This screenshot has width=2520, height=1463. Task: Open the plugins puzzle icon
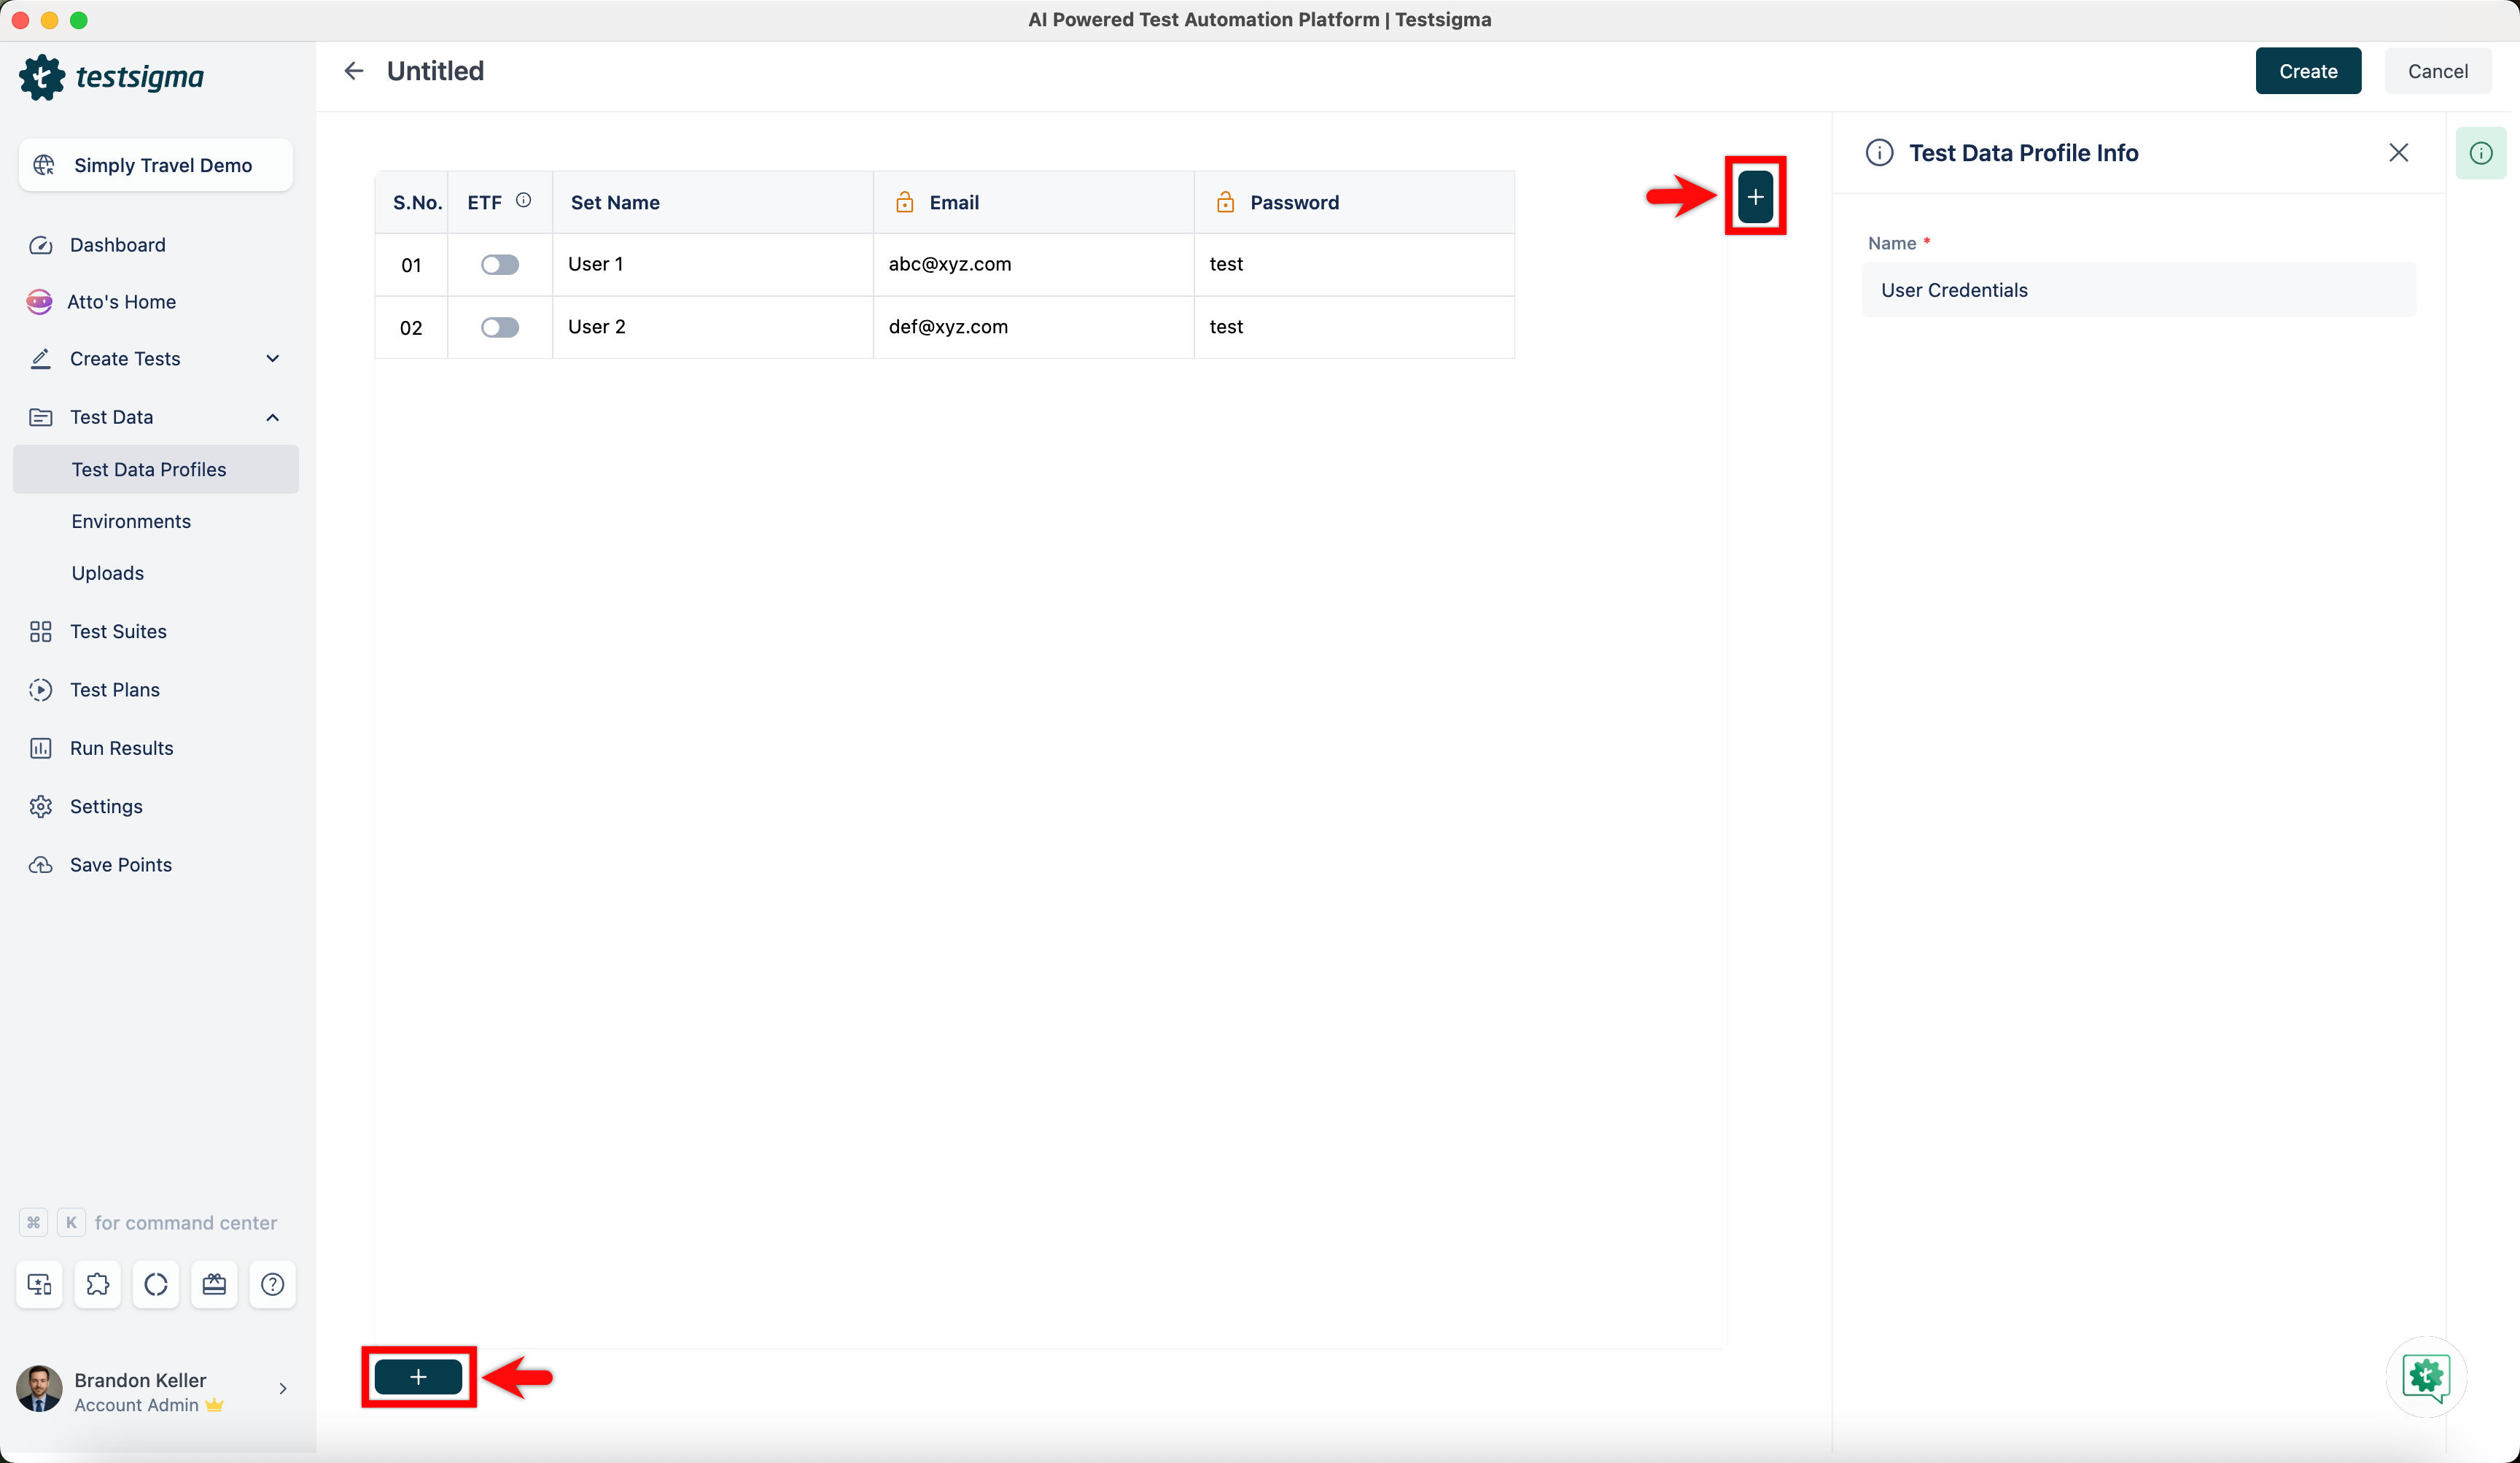click(x=97, y=1284)
